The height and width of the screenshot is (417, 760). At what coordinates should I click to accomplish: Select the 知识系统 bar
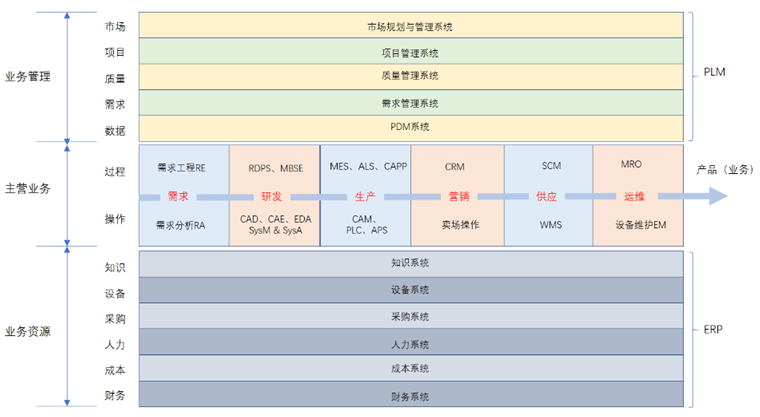click(410, 263)
